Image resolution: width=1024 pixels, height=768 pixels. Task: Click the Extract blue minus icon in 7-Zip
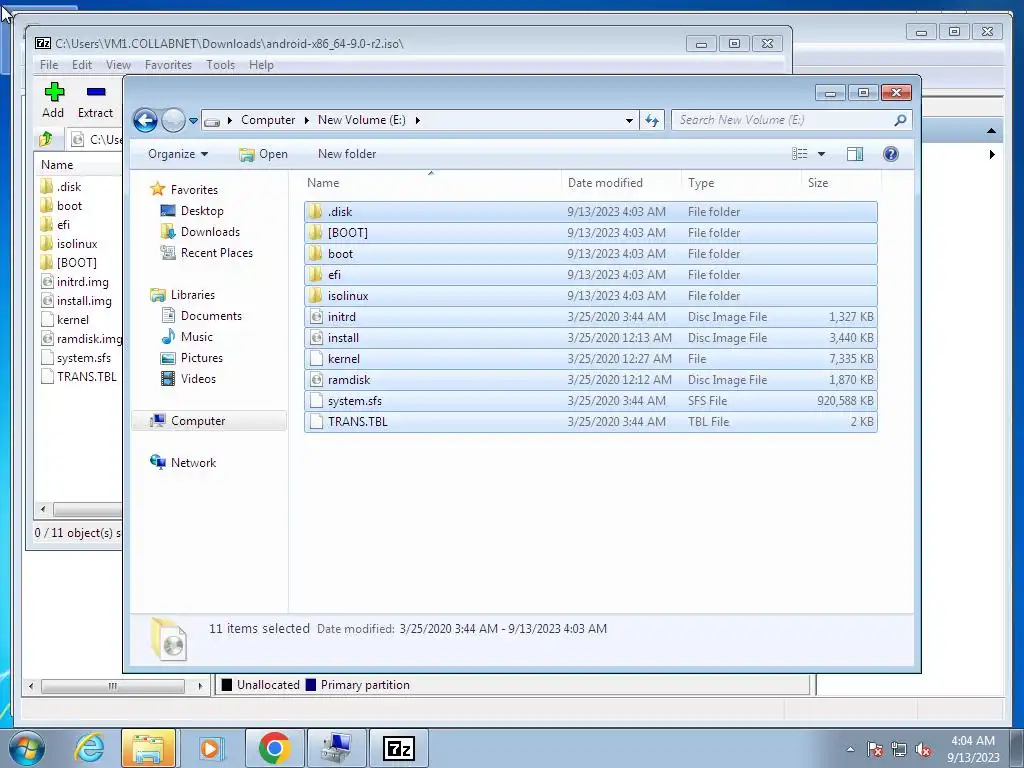(x=95, y=92)
